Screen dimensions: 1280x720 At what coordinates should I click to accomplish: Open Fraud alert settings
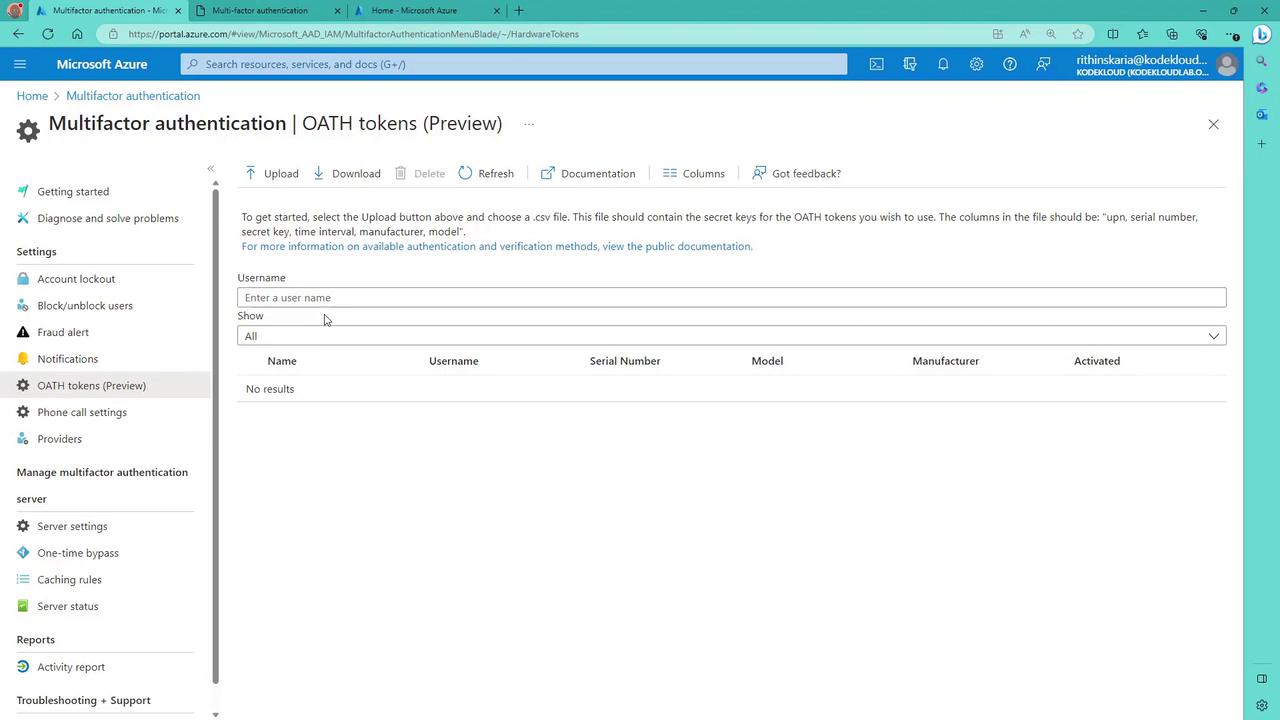(x=63, y=333)
